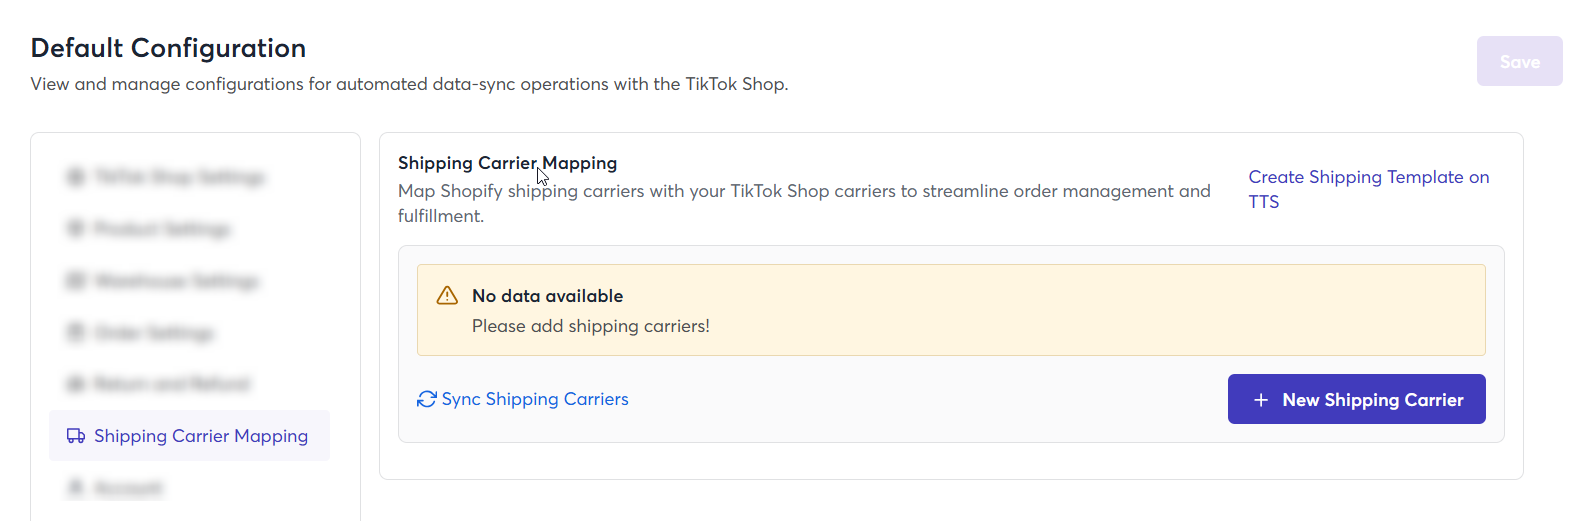Click the Please add shipping carriers message
Viewport: 1573px width, 521px height.
(591, 326)
